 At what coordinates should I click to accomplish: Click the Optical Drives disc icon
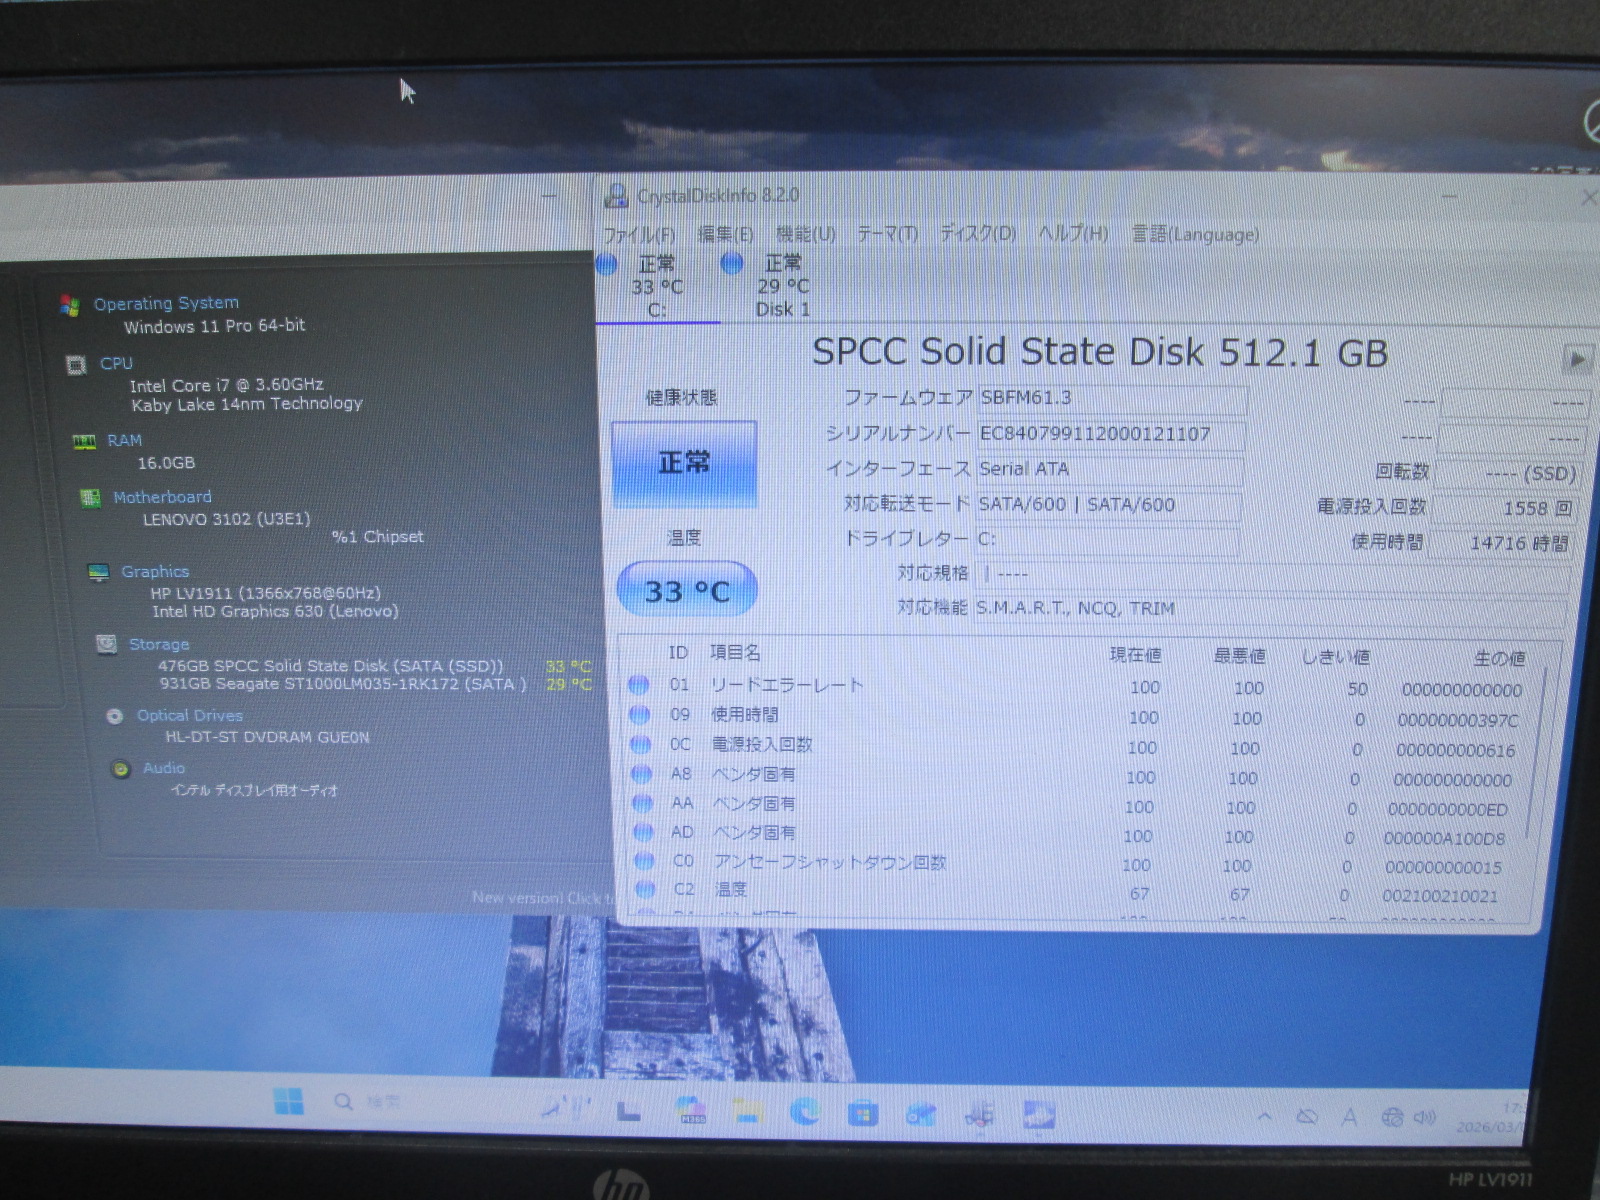click(x=115, y=716)
